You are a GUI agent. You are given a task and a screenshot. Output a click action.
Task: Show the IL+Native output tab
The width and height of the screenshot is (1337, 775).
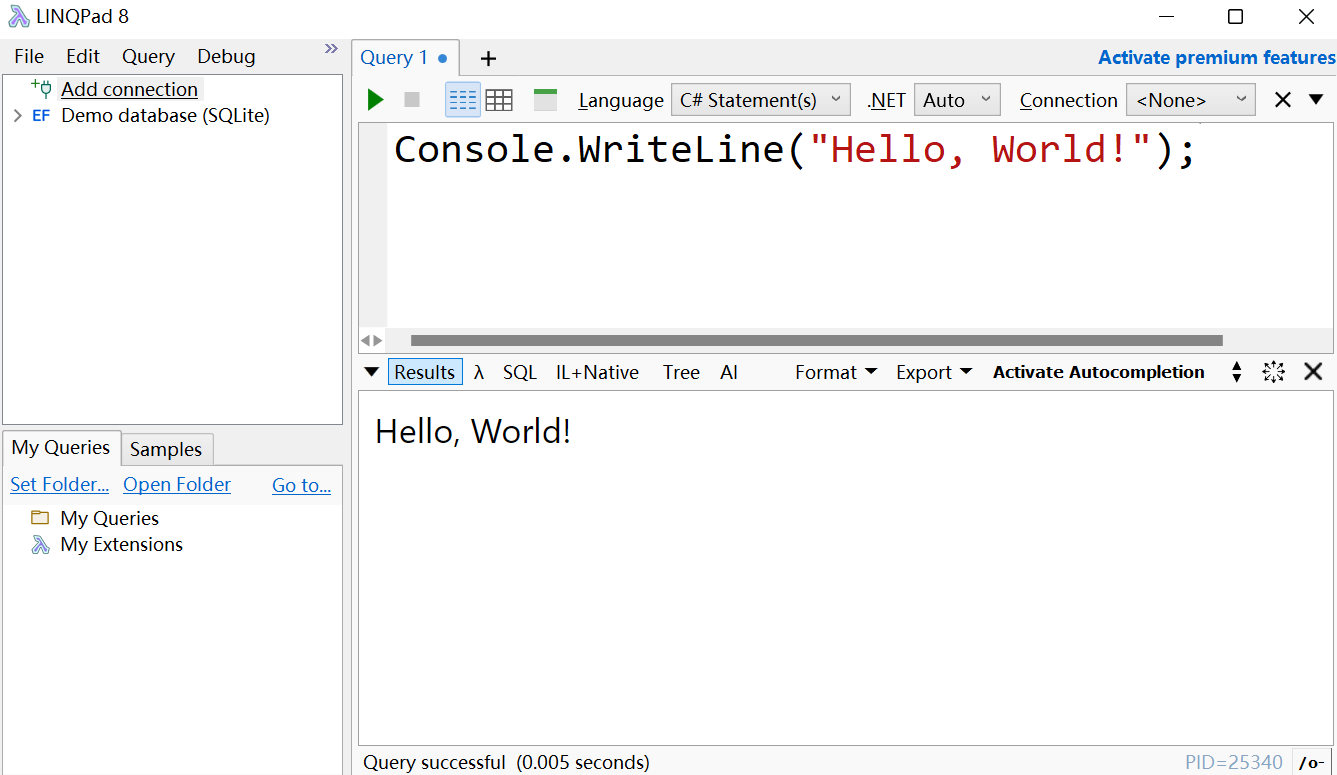point(597,372)
